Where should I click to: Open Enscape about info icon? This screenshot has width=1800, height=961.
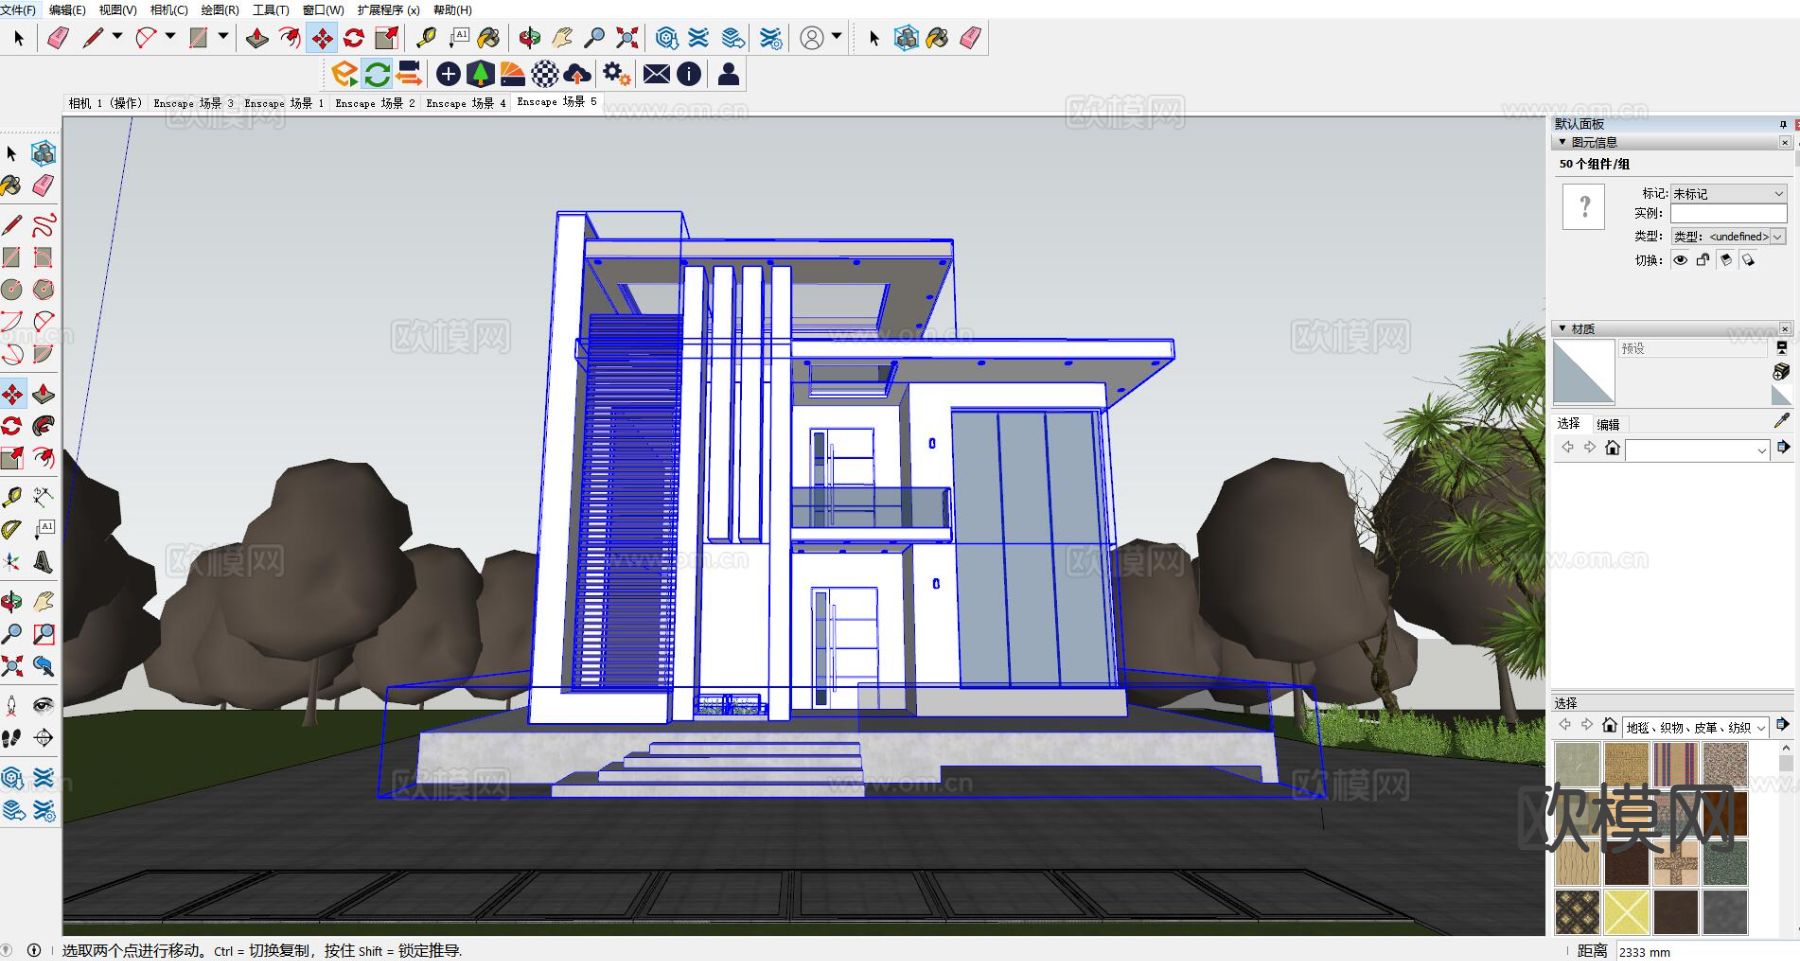(x=689, y=73)
